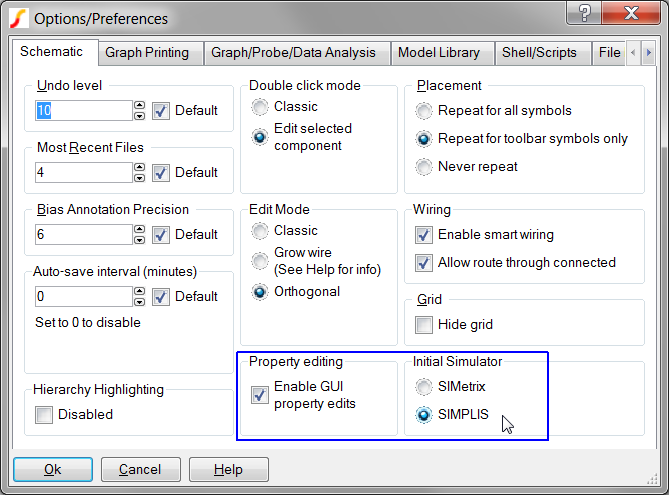669x495 pixels.
Task: Select Never repeat placement option
Action: pos(425,167)
